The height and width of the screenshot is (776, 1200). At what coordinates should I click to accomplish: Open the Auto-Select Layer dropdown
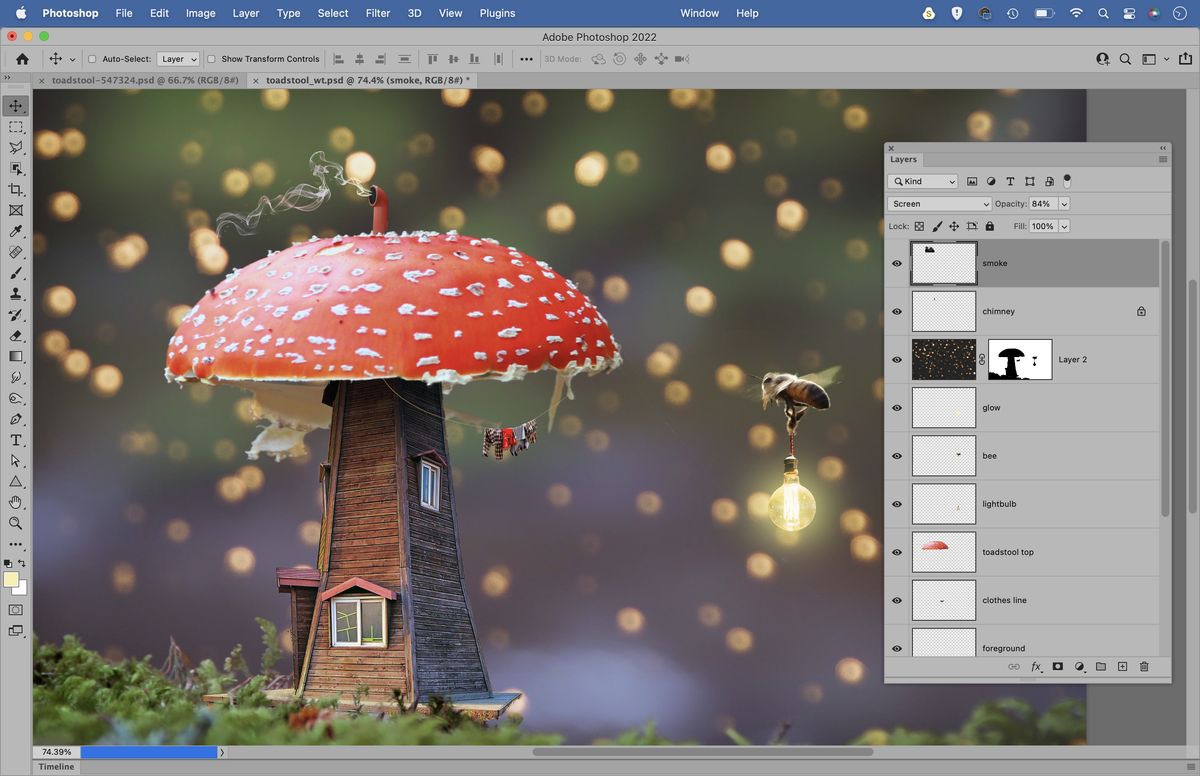click(x=178, y=59)
